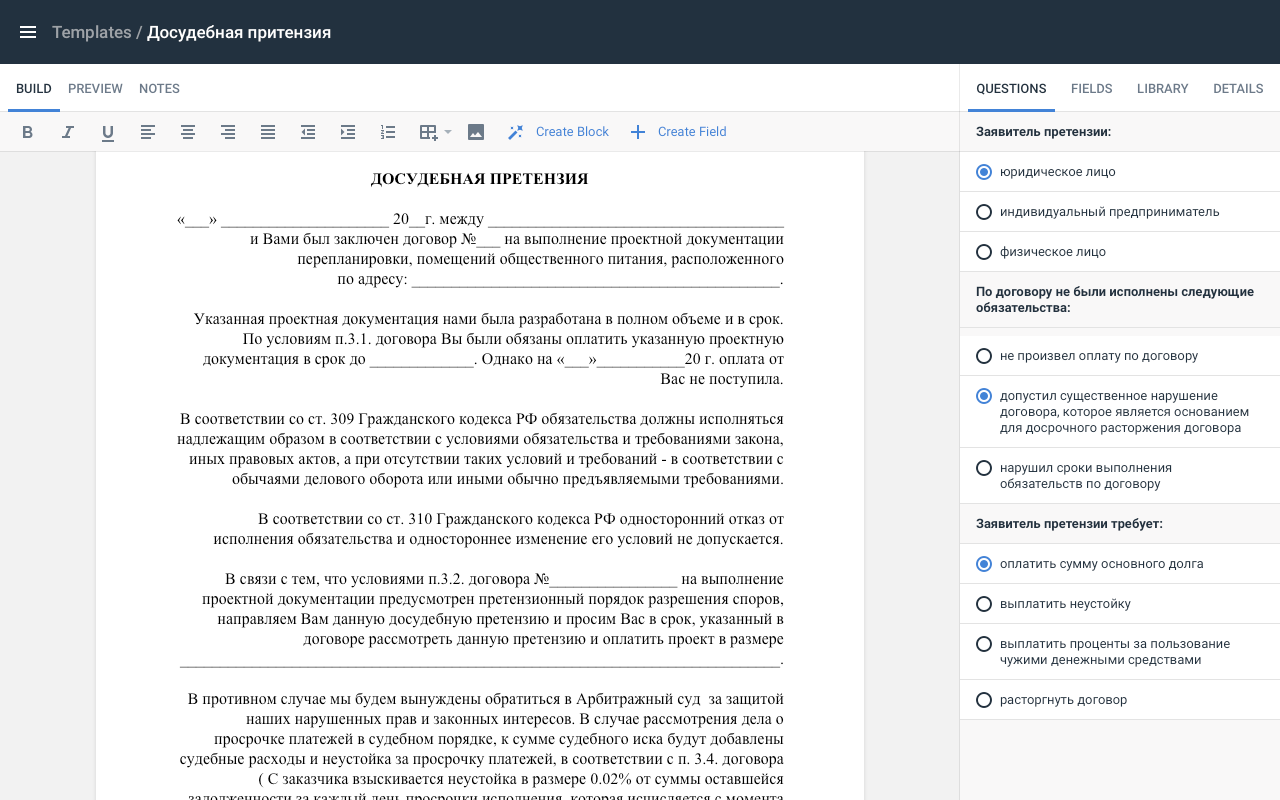The image size is (1280, 800).
Task: Increase paragraph indent
Action: (x=348, y=132)
